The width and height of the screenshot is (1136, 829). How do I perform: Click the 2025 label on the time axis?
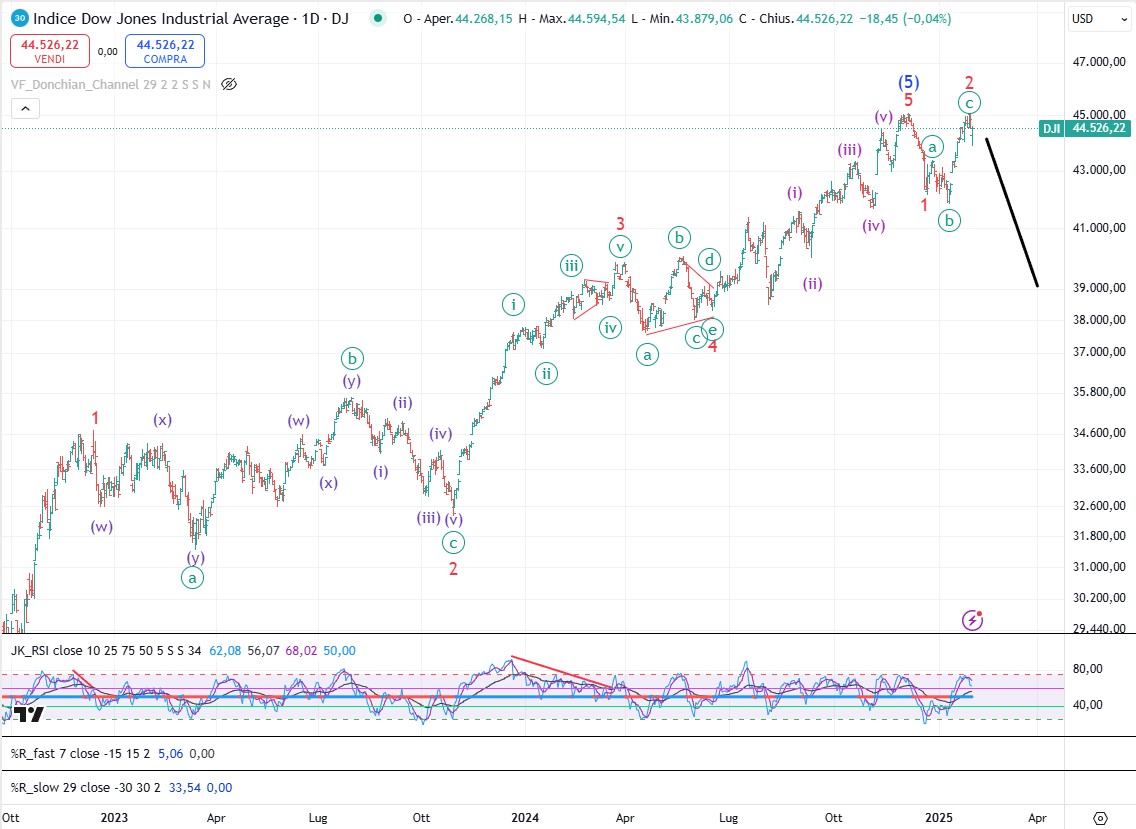tap(939, 818)
